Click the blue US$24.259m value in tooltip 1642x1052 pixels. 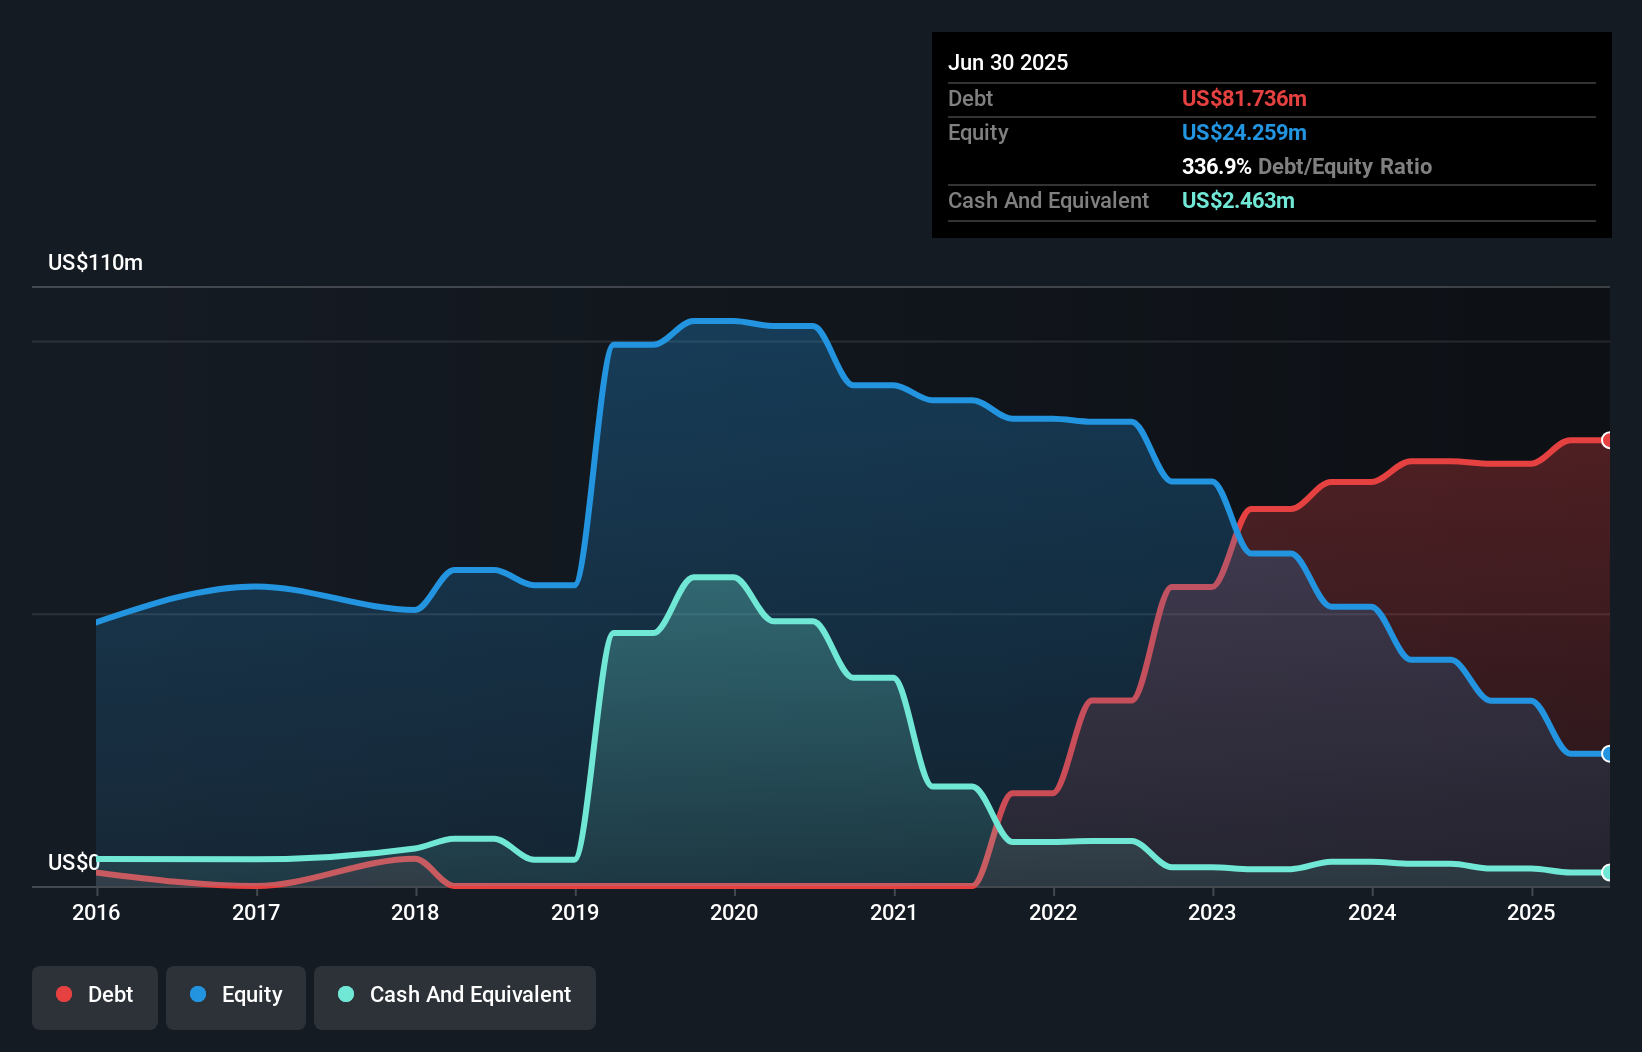tap(1245, 132)
